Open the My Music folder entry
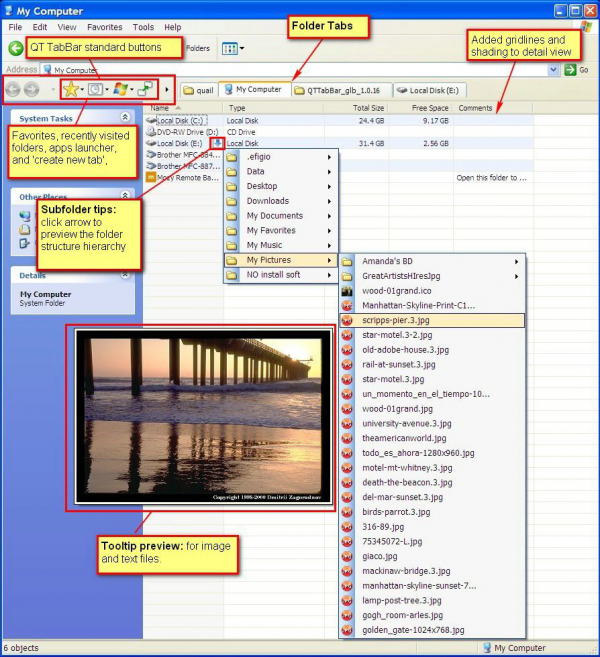The width and height of the screenshot is (600, 657). click(x=281, y=245)
